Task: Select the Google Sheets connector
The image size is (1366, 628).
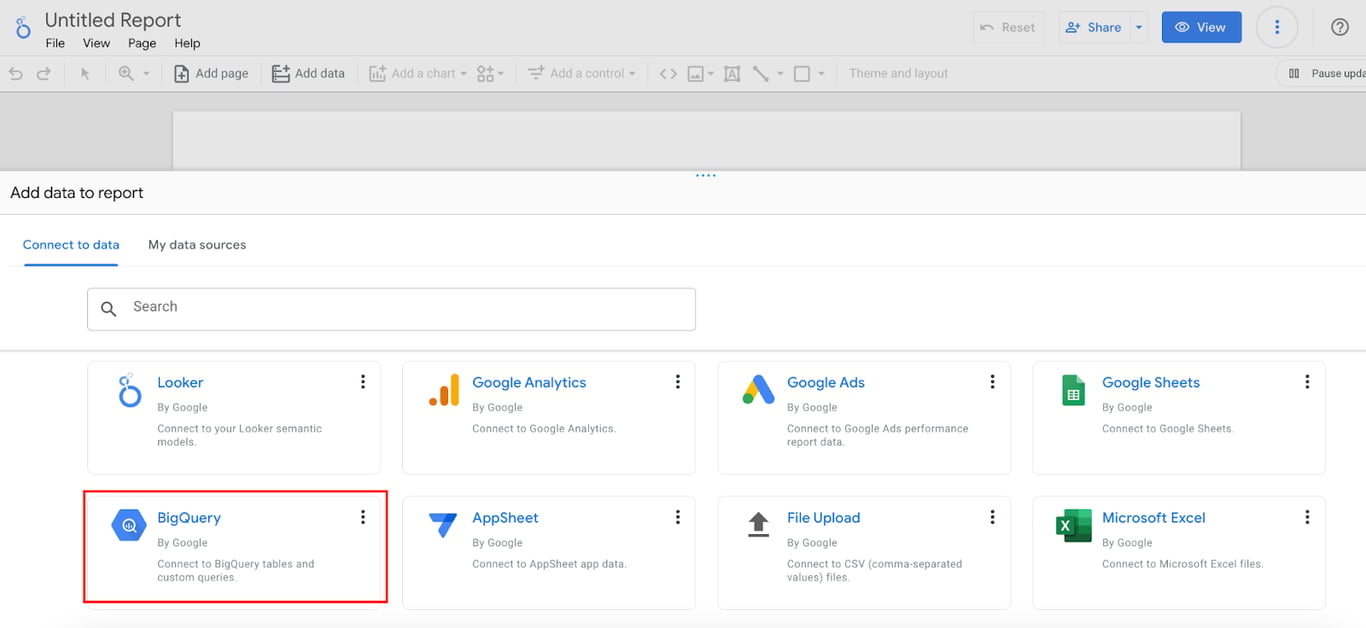Action: [1179, 417]
